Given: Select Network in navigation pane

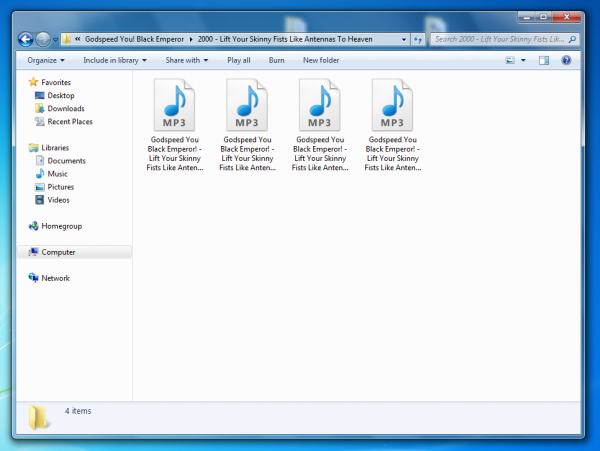Looking at the screenshot, I should pos(55,278).
